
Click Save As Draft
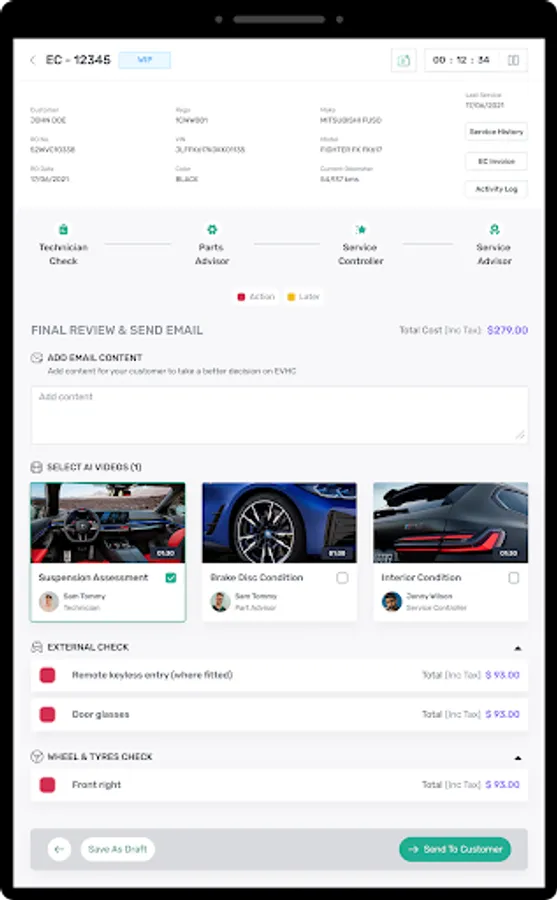(118, 849)
